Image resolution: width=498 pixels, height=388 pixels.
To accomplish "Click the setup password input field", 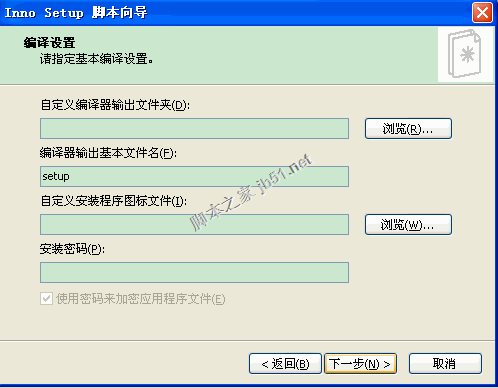I will click(x=194, y=272).
